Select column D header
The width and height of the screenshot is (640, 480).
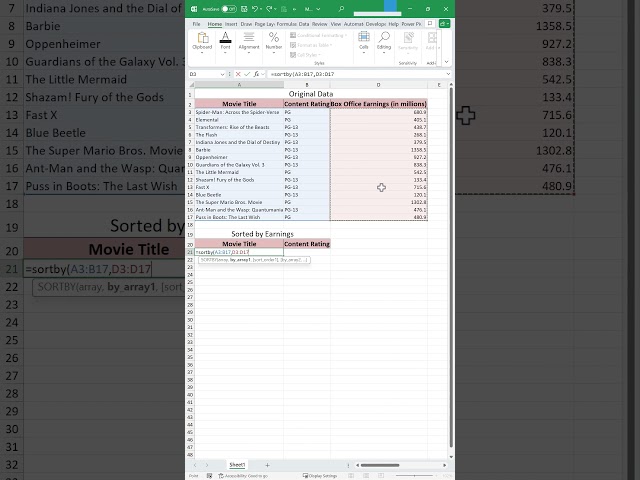378,84
